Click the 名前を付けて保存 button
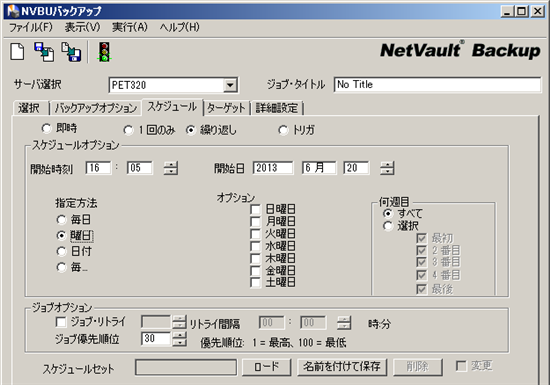The width and height of the screenshot is (550, 385). coord(342,367)
